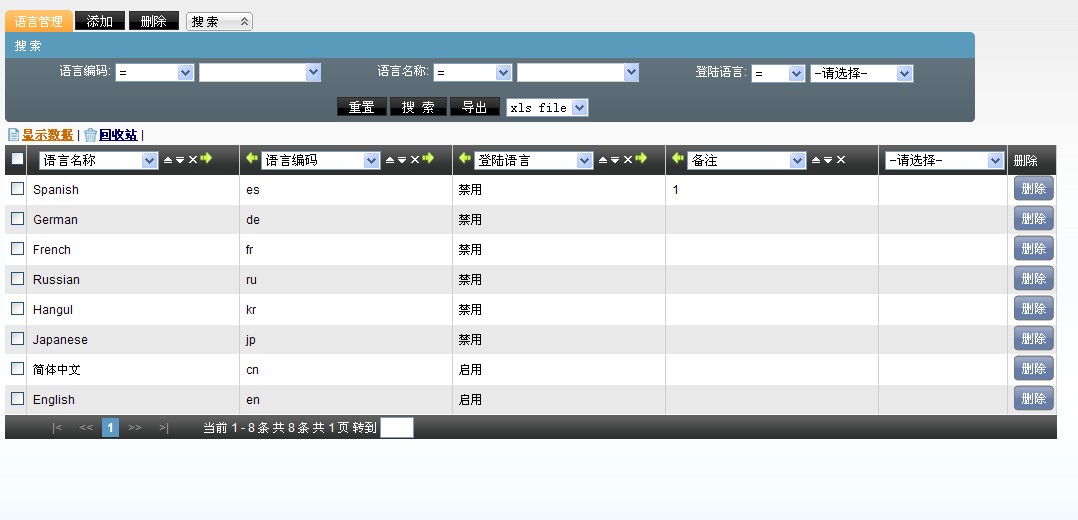This screenshot has width=1078, height=520.
Task: Open the 语言管理 tab
Action: [39, 21]
